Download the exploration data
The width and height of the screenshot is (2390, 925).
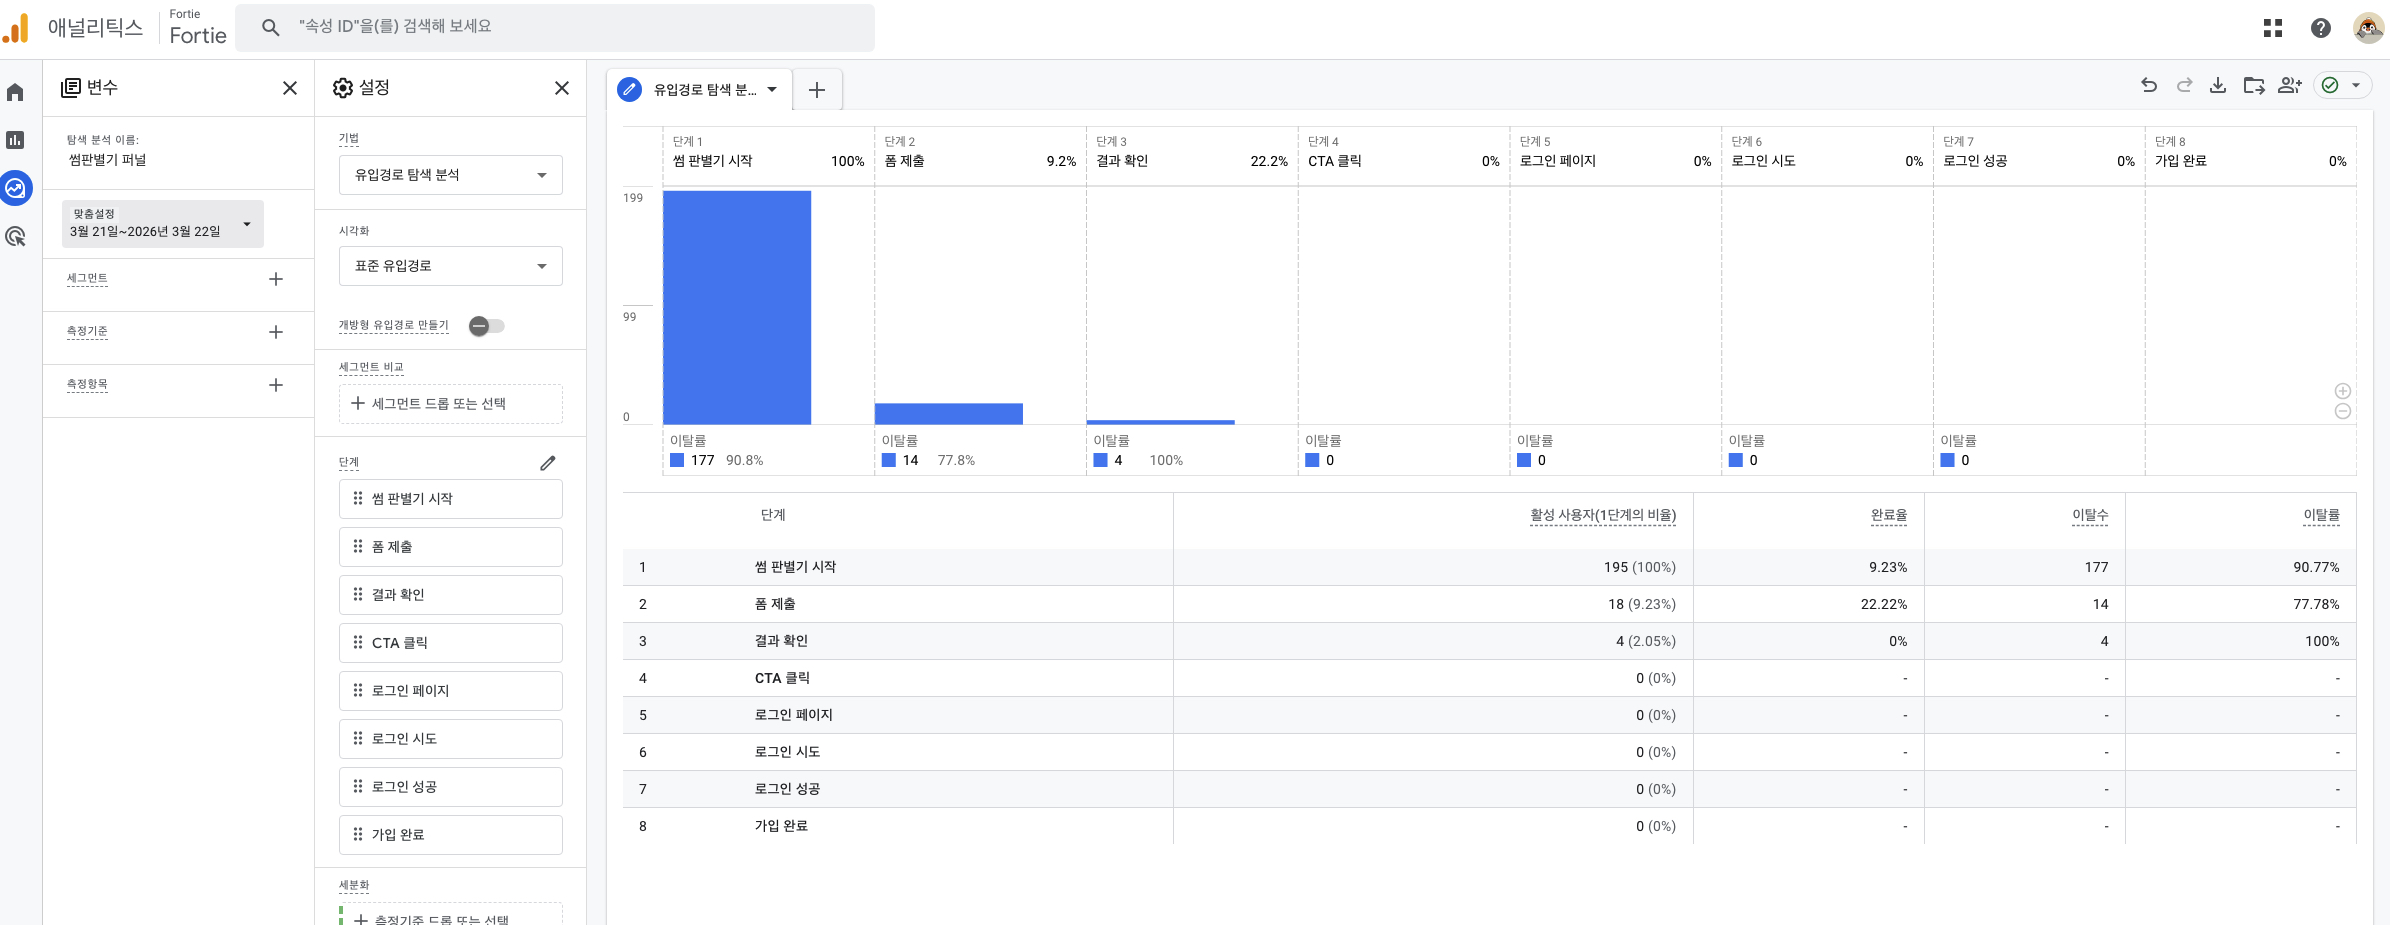[2218, 85]
